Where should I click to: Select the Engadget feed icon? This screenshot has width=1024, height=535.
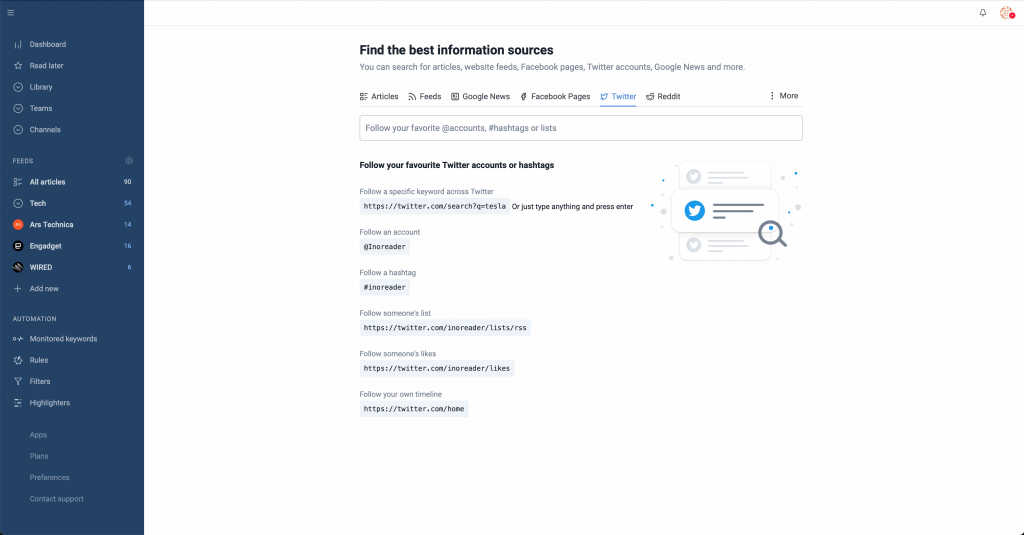coord(18,246)
